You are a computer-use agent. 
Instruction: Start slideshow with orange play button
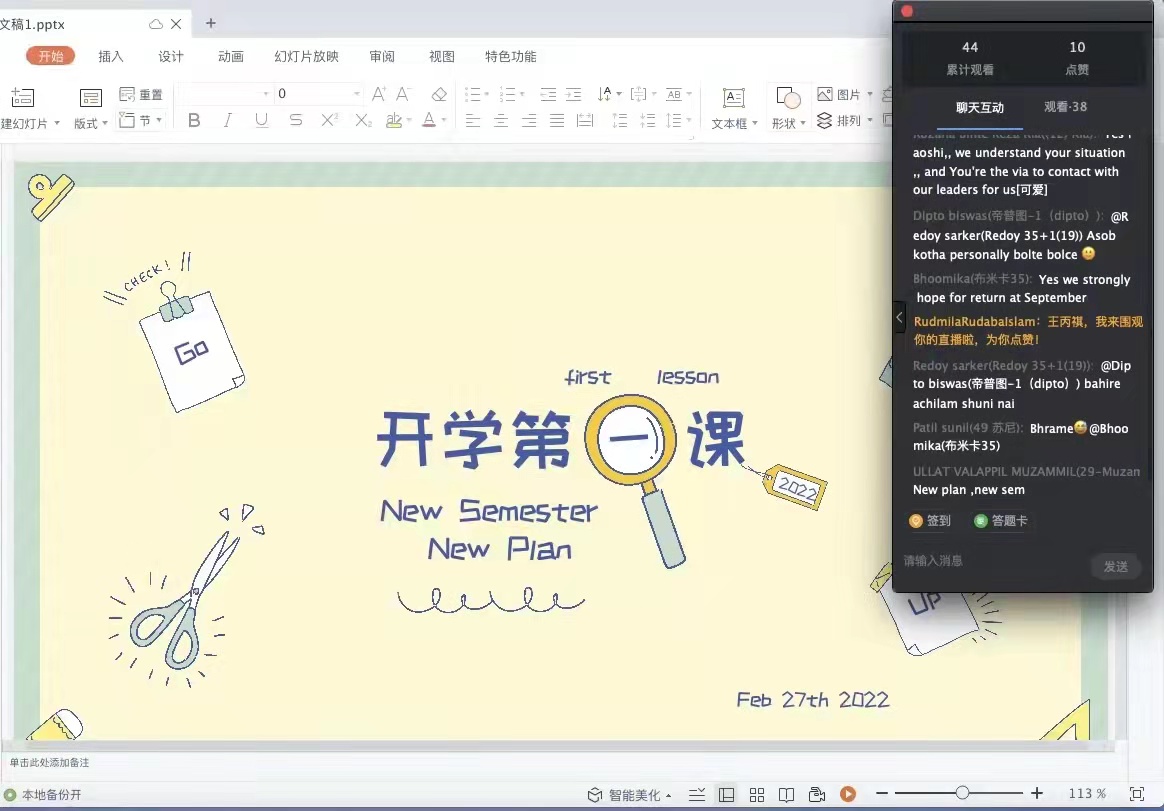coord(848,794)
